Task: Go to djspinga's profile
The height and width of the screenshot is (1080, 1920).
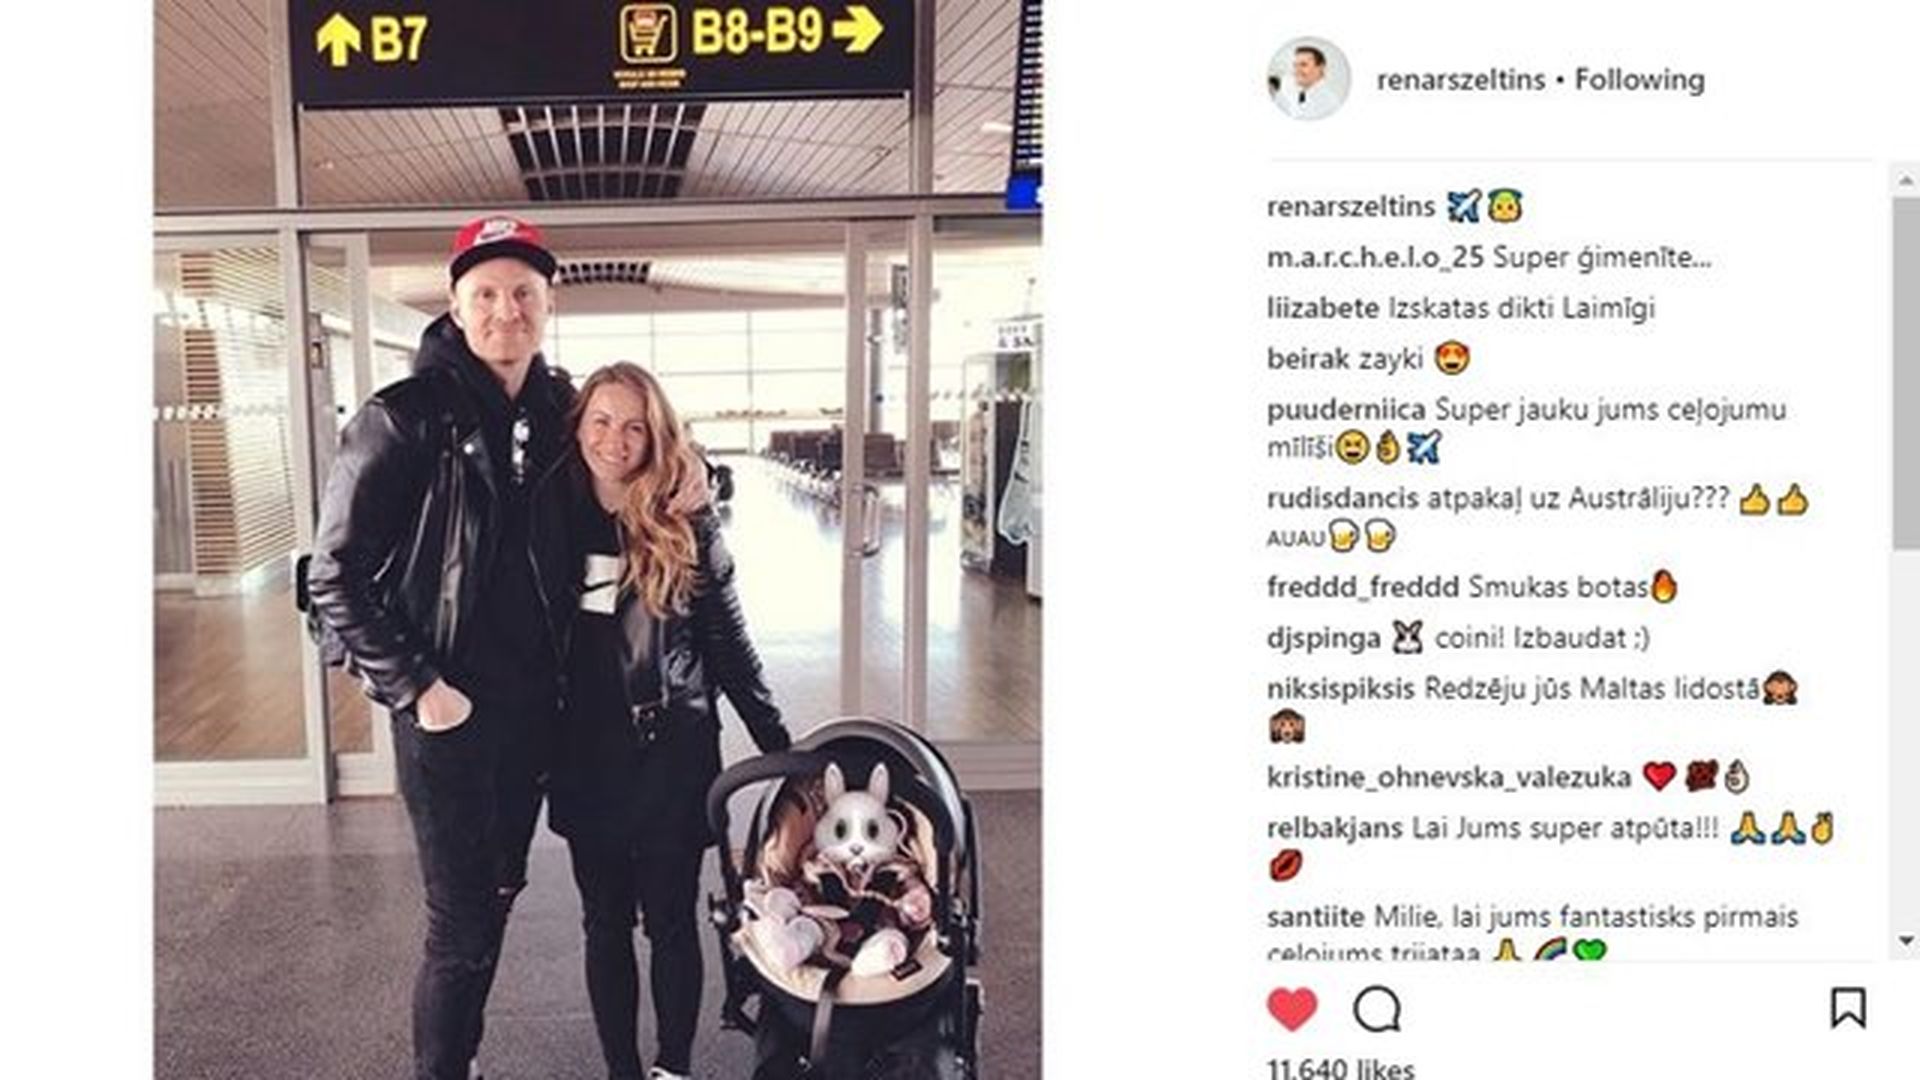Action: pyautogui.click(x=1324, y=638)
